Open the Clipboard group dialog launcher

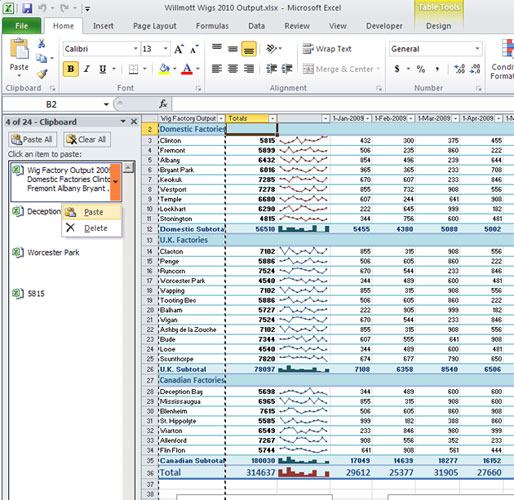pyautogui.click(x=52, y=88)
